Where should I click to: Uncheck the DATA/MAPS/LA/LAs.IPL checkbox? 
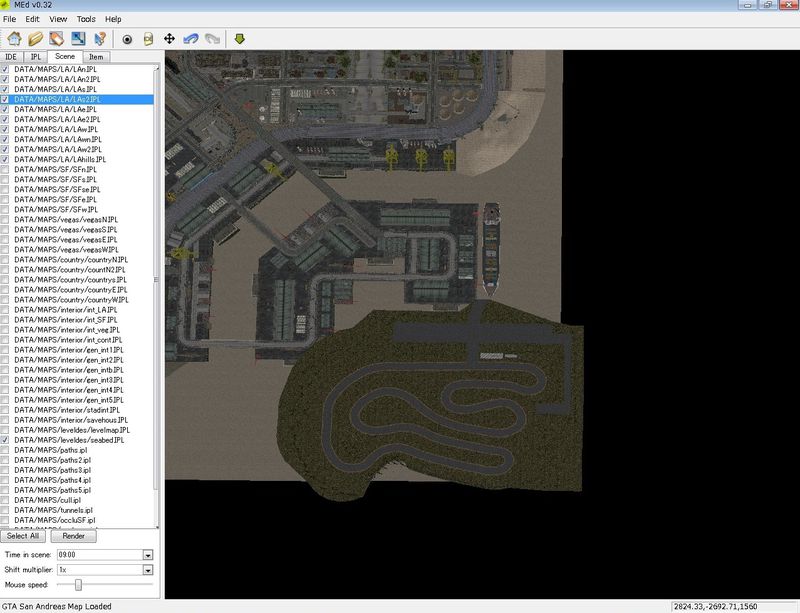coord(5,89)
